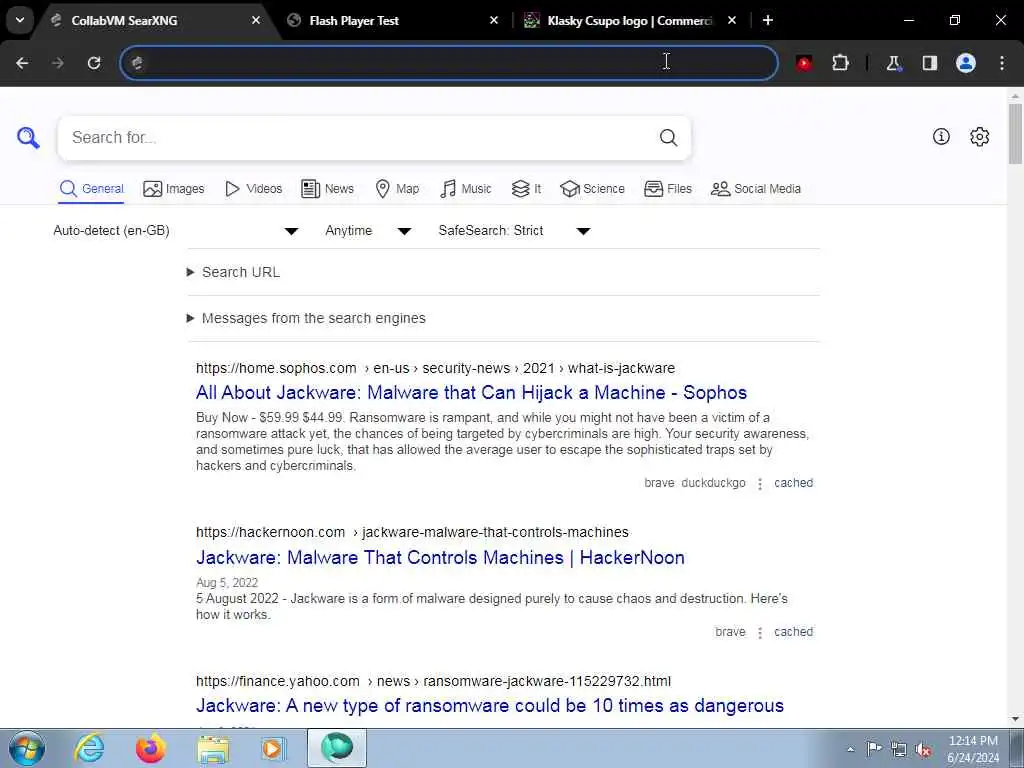This screenshot has width=1024, height=768.
Task: Launch Firefox from the taskbar
Action: pyautogui.click(x=151, y=748)
